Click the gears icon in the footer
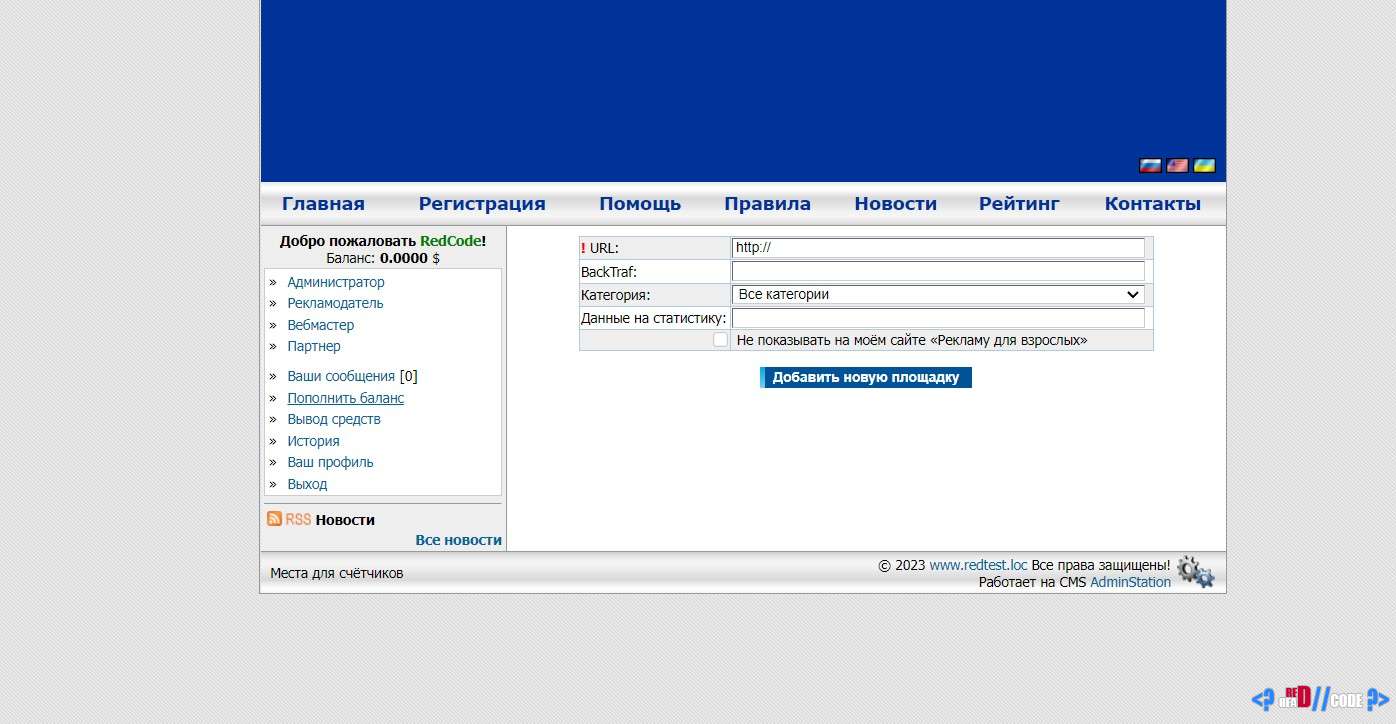 click(1195, 572)
